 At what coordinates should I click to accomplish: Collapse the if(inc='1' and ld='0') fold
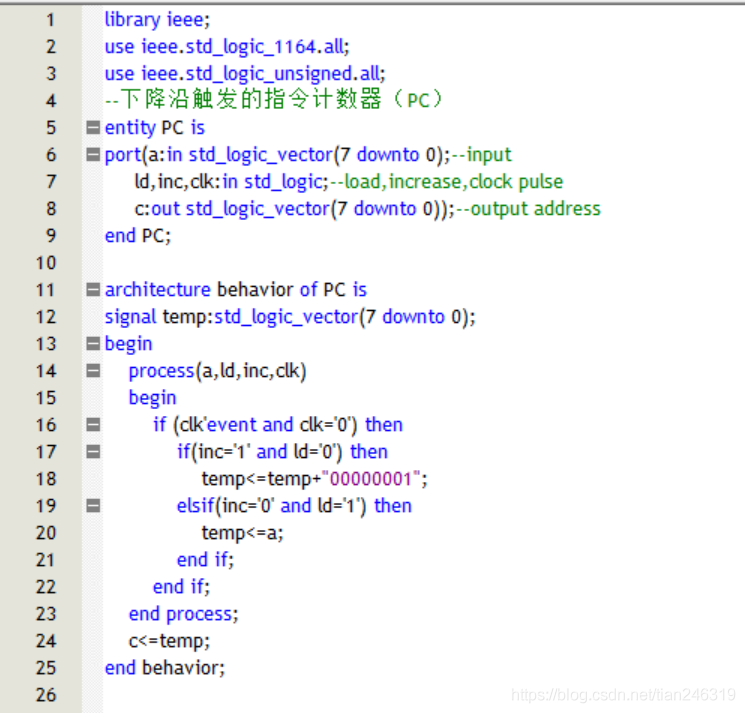pos(93,452)
